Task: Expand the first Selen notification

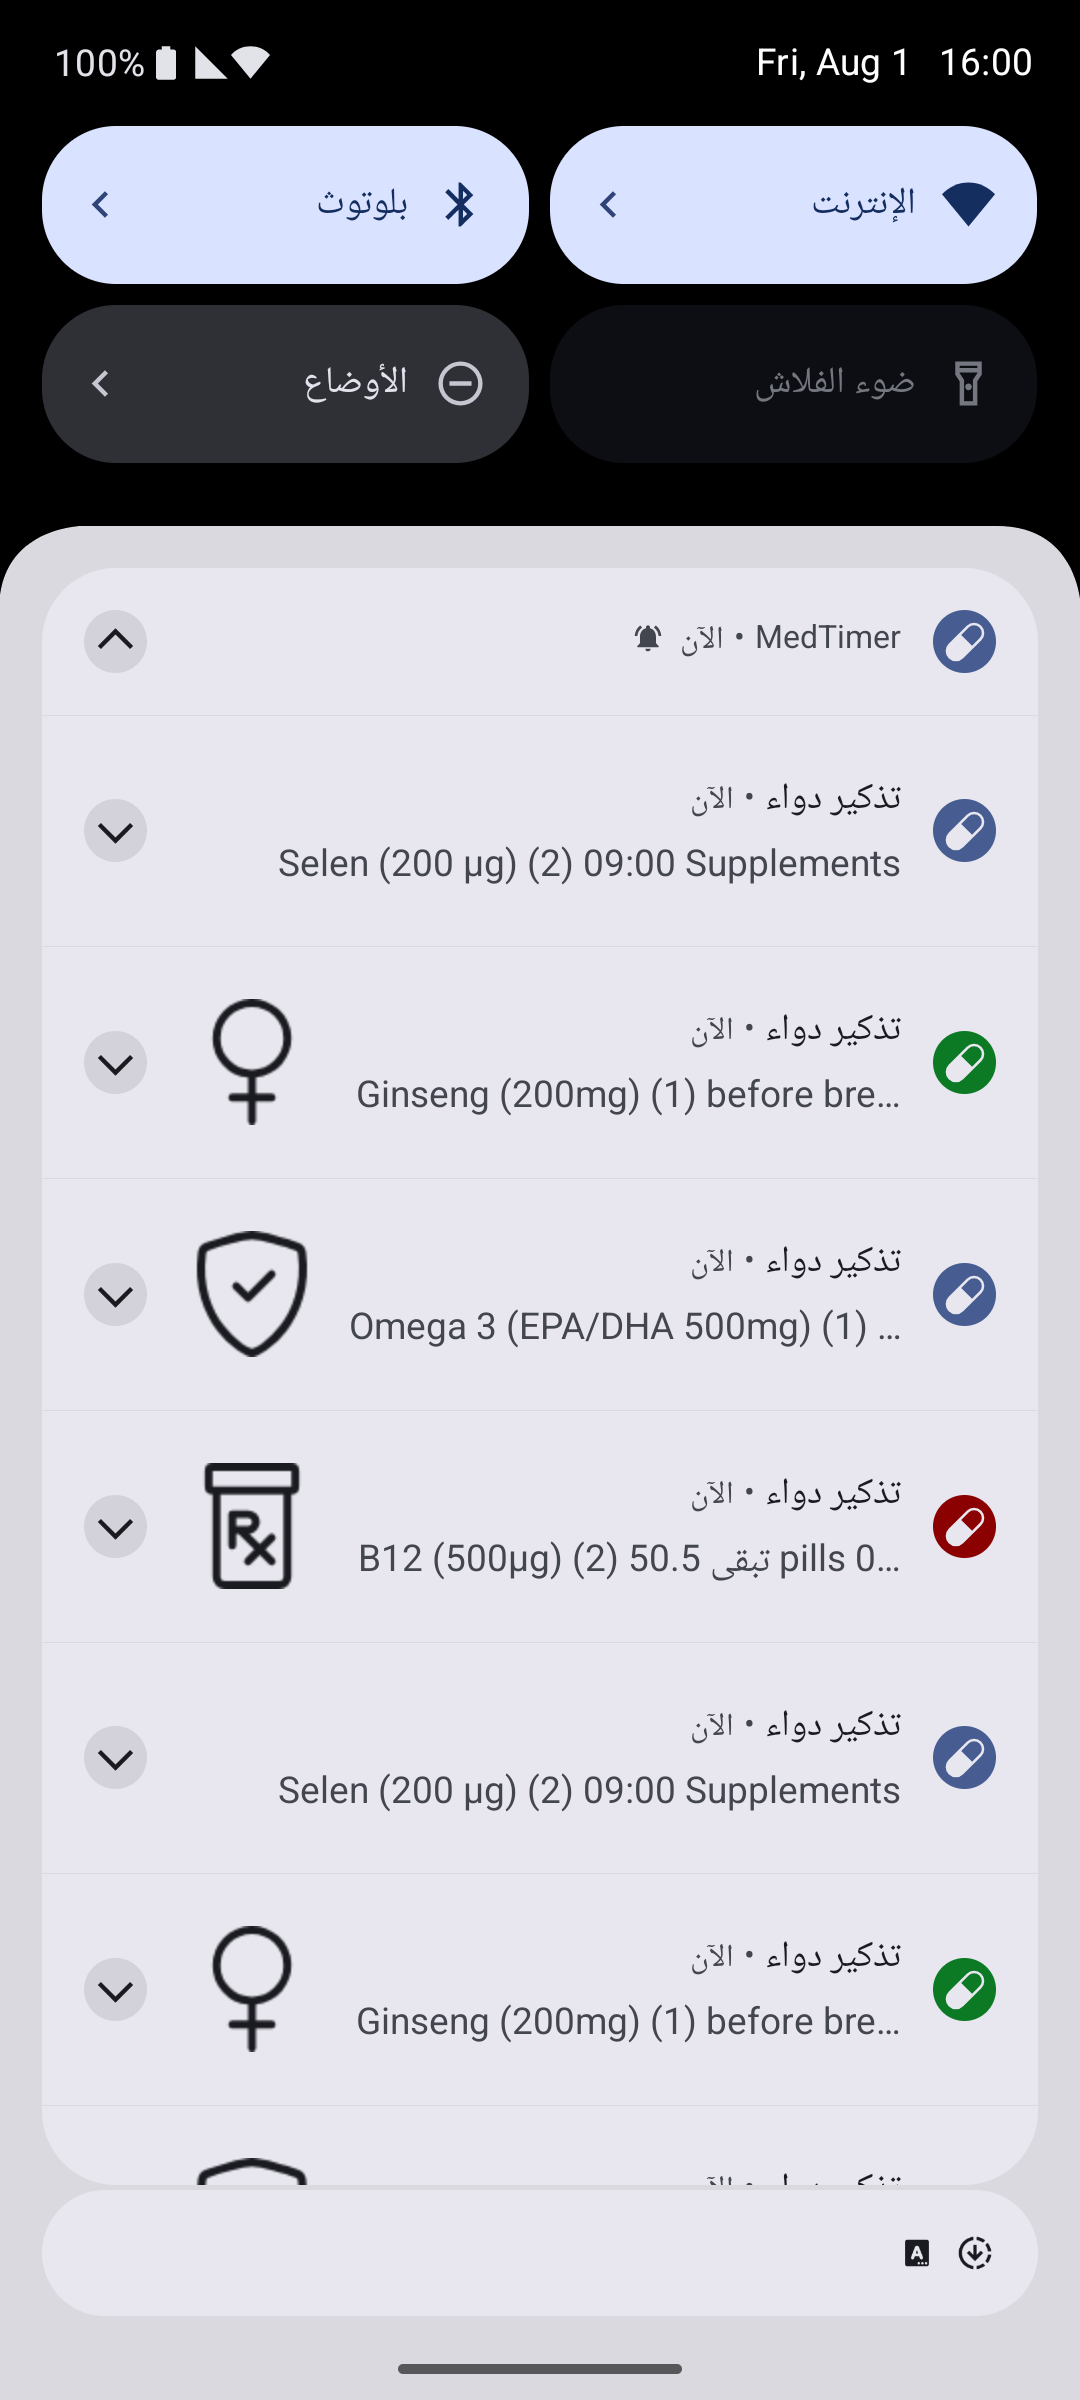Action: click(116, 831)
